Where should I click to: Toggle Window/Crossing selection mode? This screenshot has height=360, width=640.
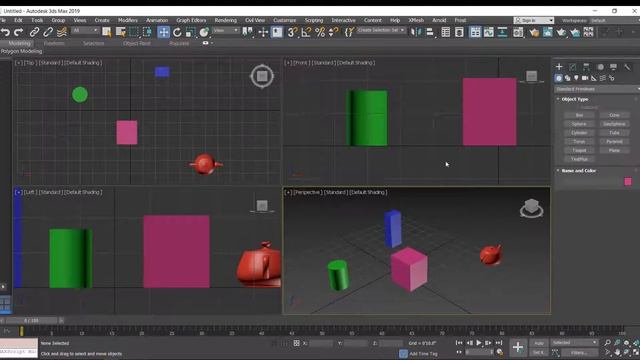pyautogui.click(x=147, y=32)
